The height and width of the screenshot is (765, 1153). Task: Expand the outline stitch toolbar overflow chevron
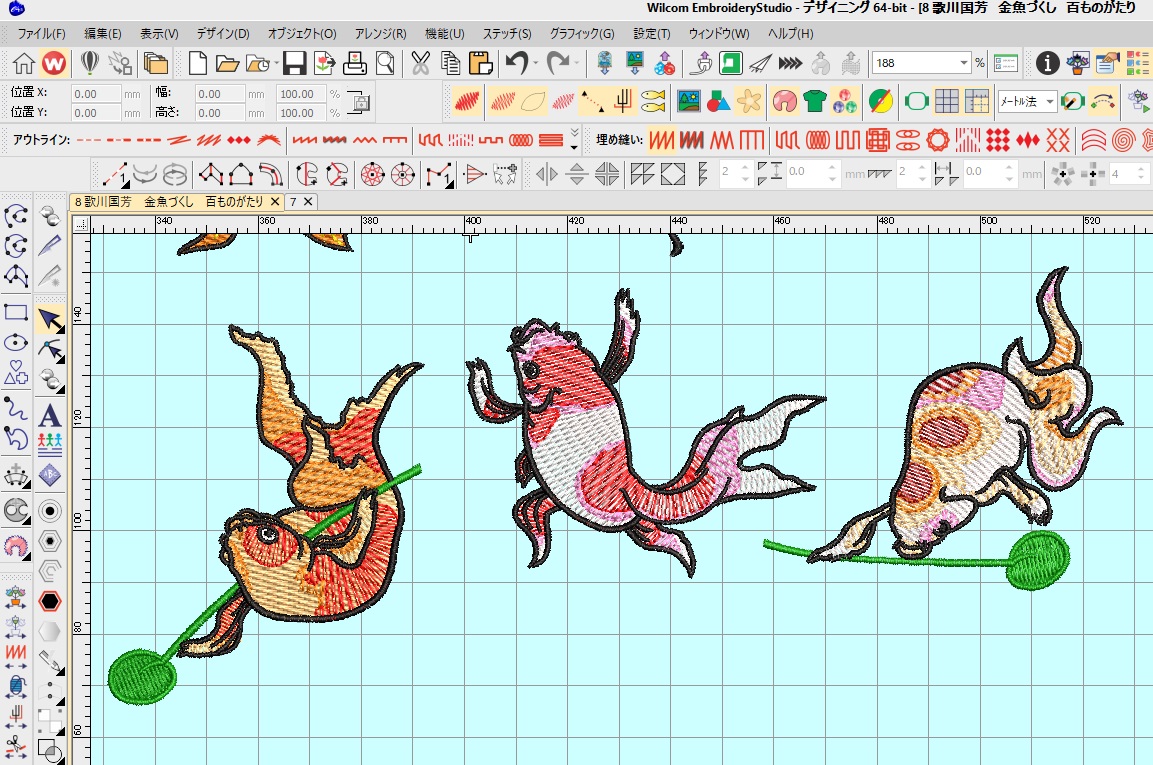(574, 140)
